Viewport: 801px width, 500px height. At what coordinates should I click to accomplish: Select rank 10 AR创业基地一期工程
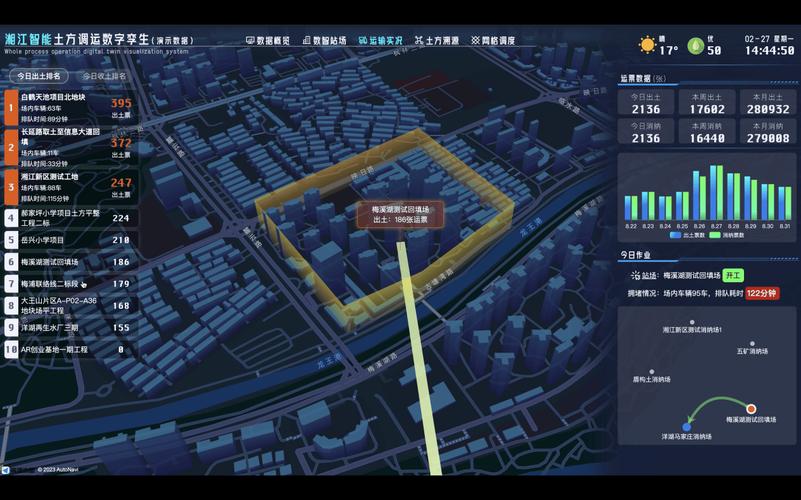tap(71, 350)
